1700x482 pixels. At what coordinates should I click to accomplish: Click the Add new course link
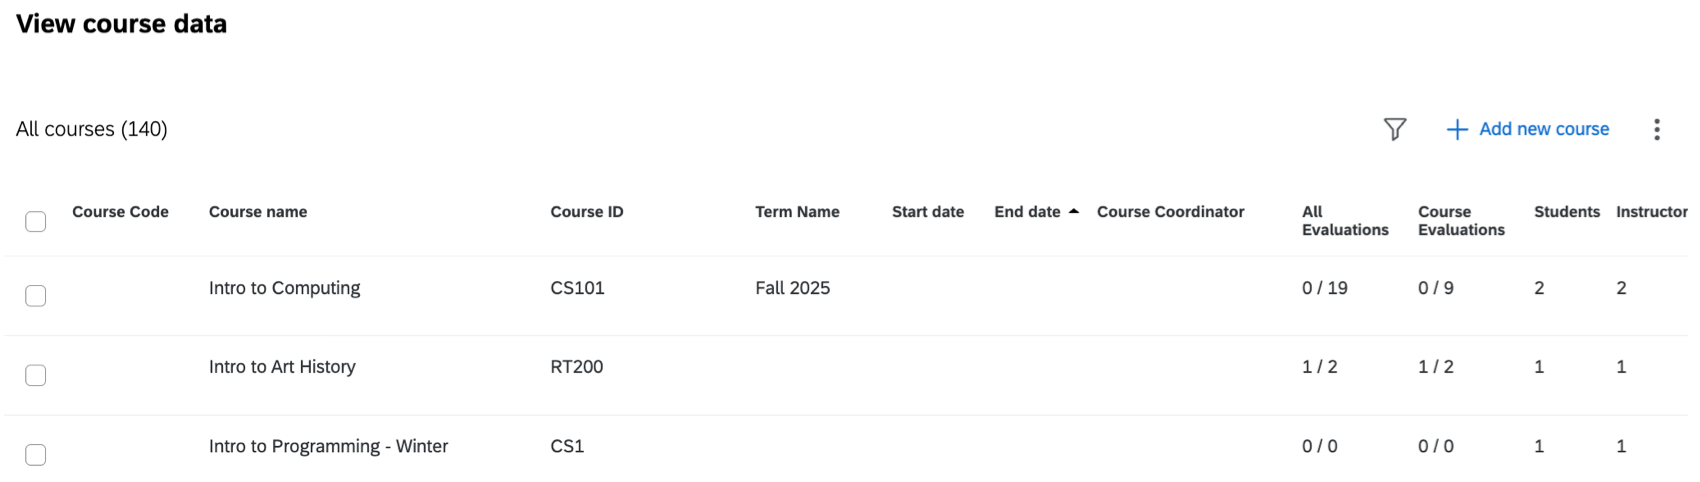pos(1543,129)
